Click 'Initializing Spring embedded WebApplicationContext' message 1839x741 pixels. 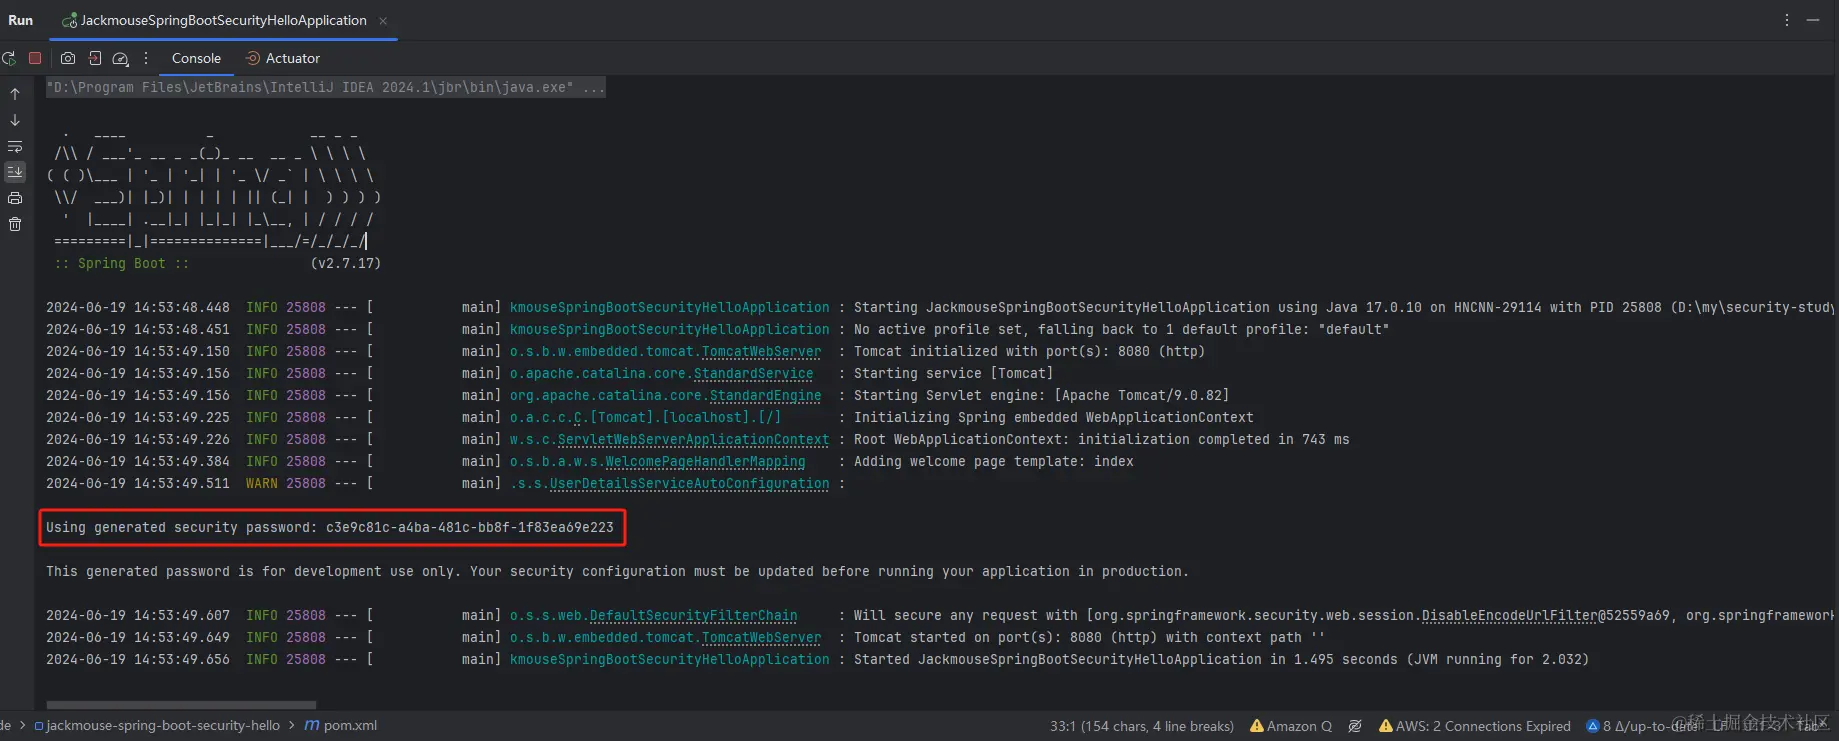point(1053,418)
